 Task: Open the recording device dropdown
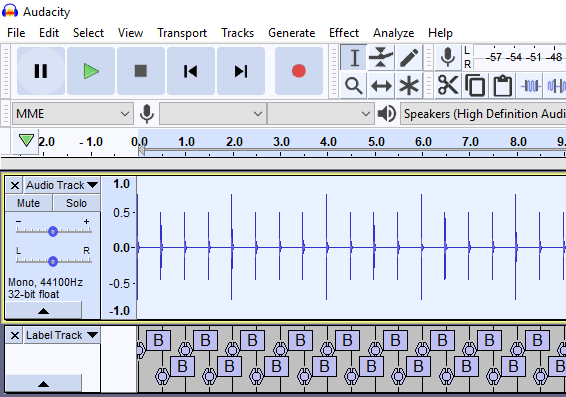[x=213, y=114]
